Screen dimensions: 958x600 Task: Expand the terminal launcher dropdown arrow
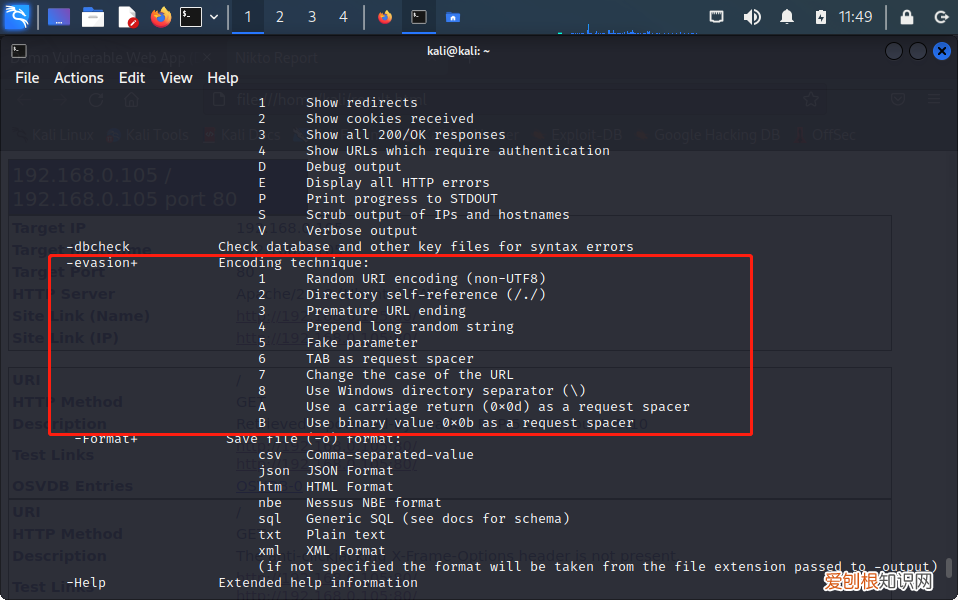213,17
